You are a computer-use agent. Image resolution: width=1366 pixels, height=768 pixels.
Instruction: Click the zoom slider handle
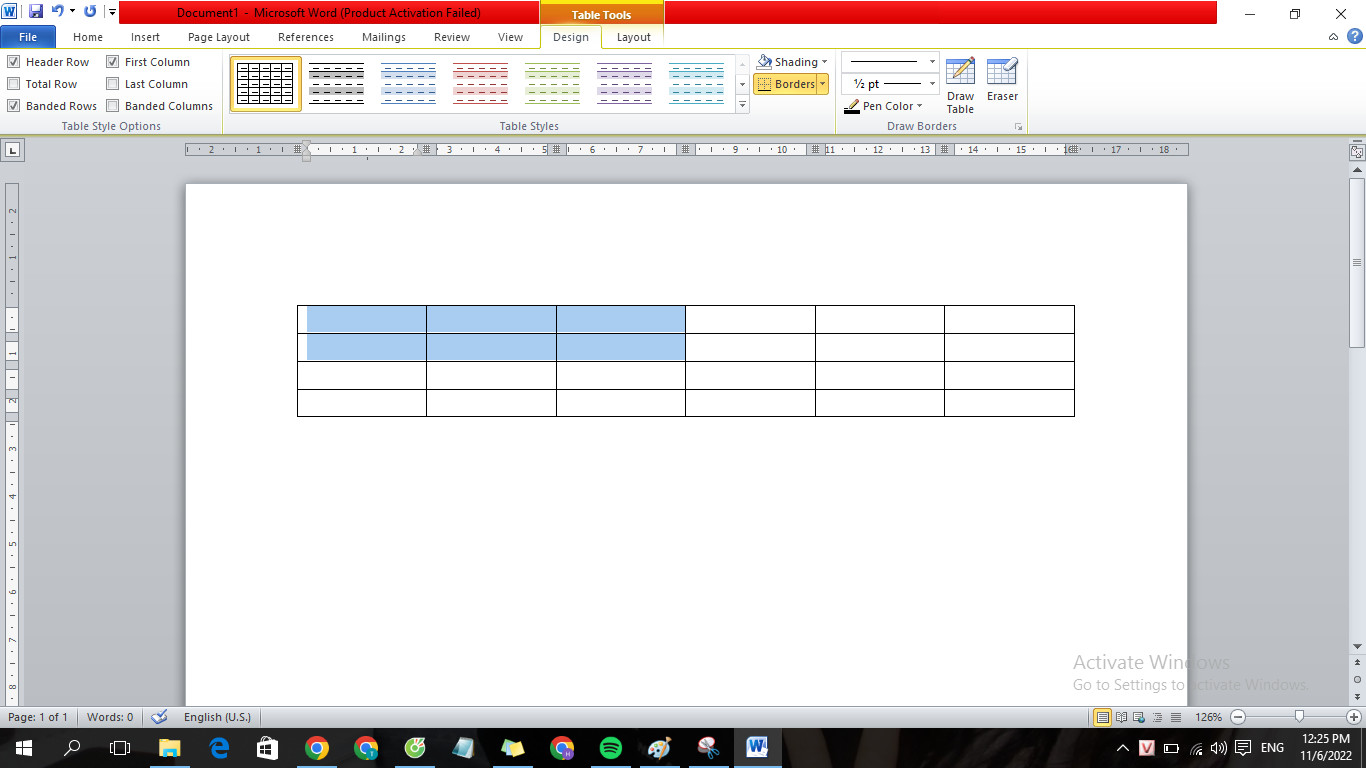(1299, 717)
